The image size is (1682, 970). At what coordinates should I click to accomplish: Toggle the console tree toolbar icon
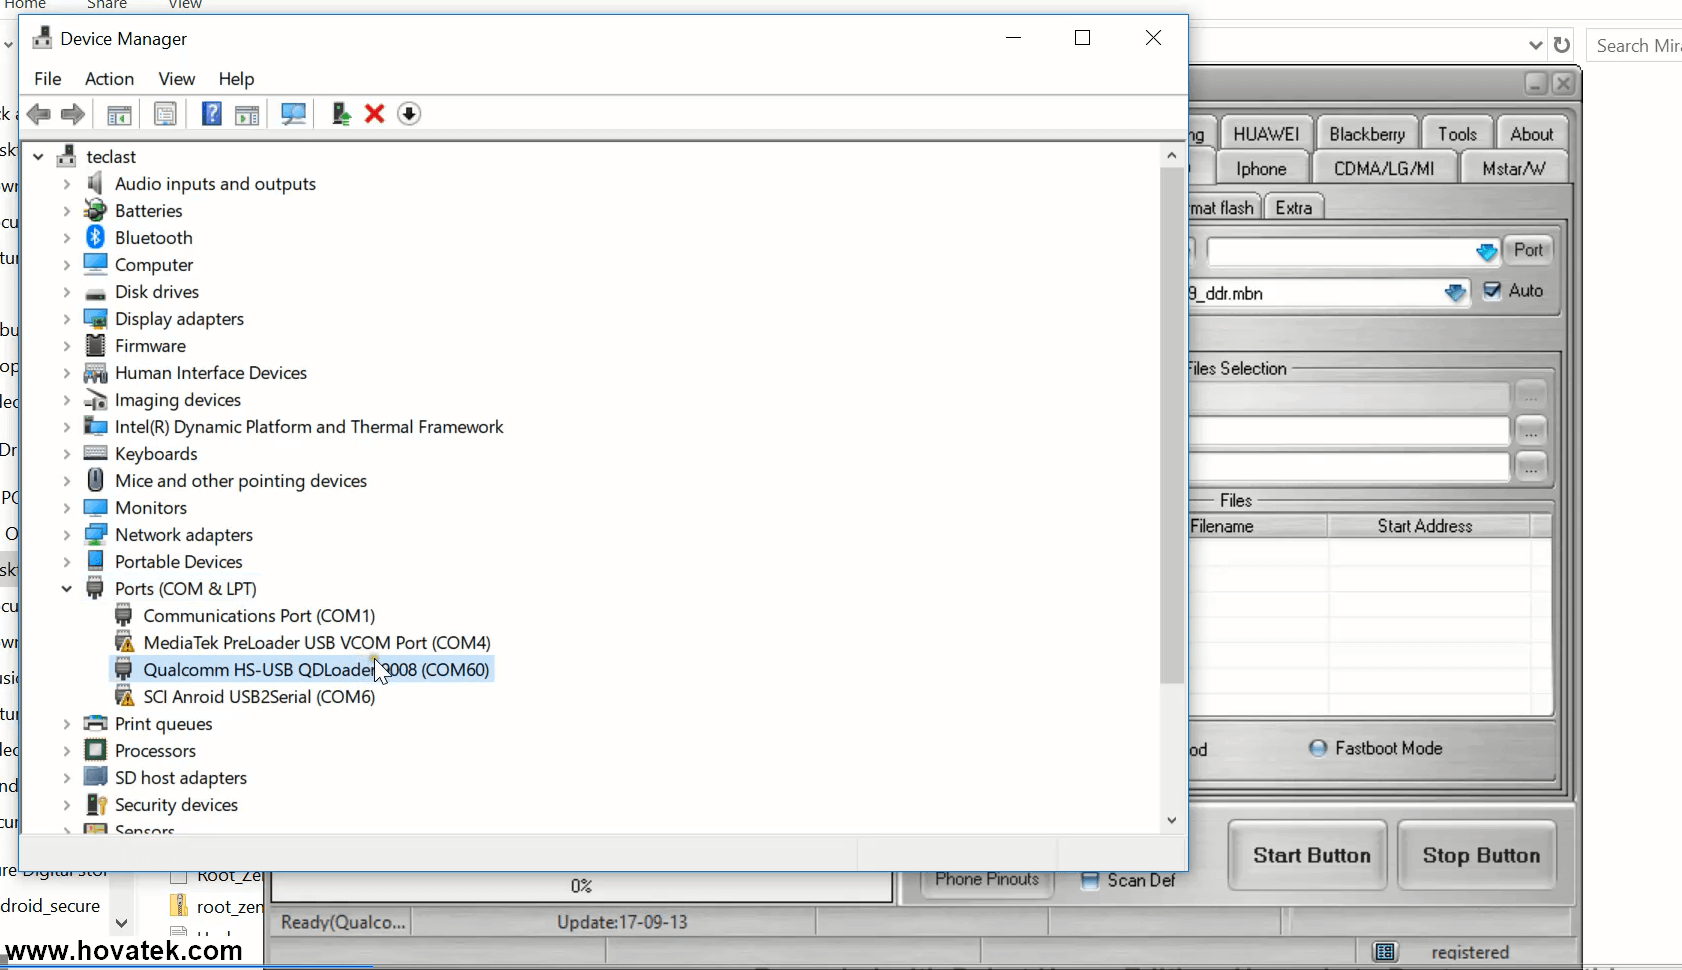tap(118, 113)
